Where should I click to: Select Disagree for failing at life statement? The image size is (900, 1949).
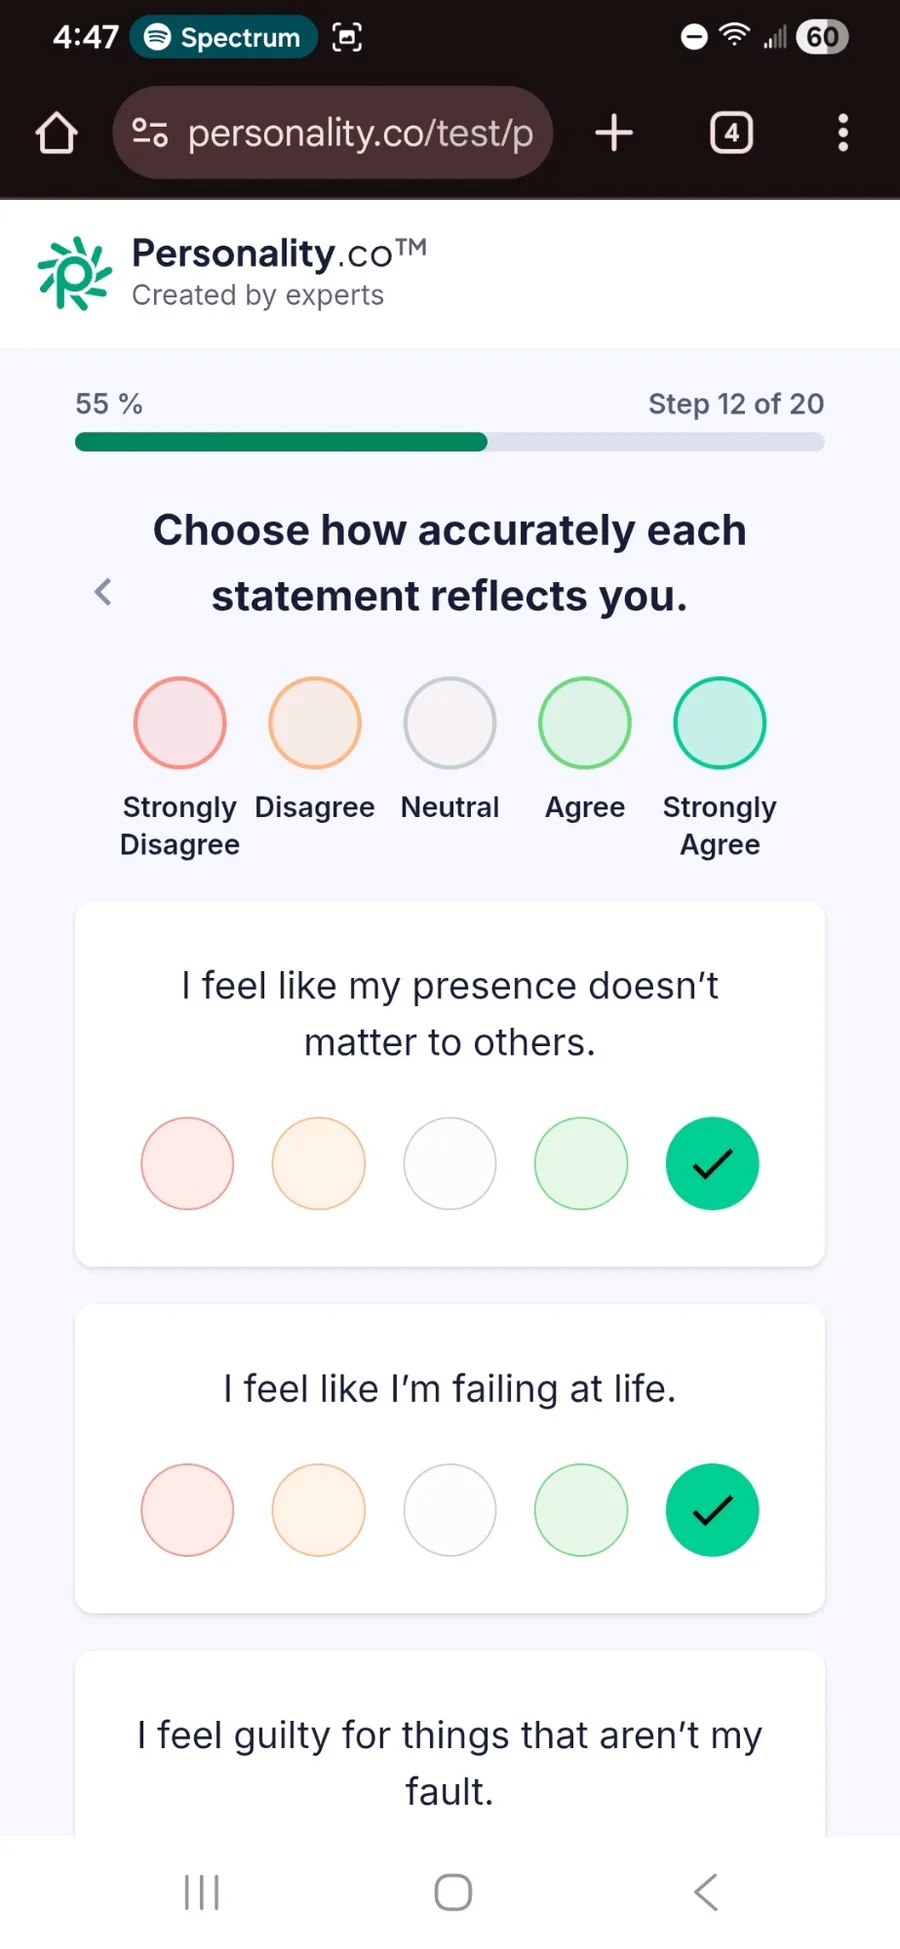[318, 1510]
